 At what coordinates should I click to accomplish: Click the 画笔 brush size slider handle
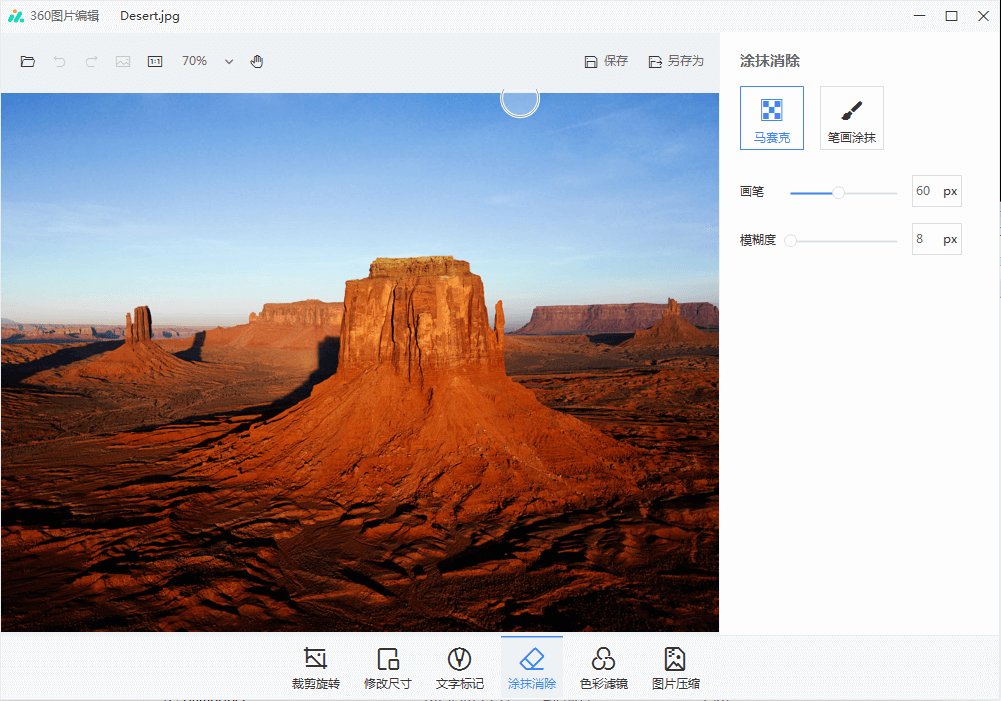[x=838, y=192]
